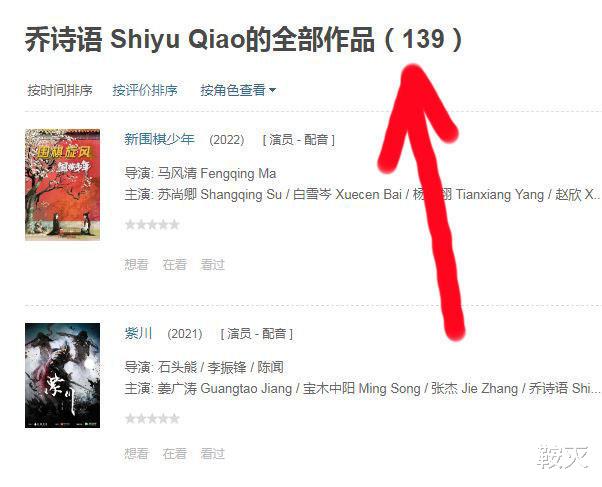Rate 紫川 using the star rating

coord(152,418)
